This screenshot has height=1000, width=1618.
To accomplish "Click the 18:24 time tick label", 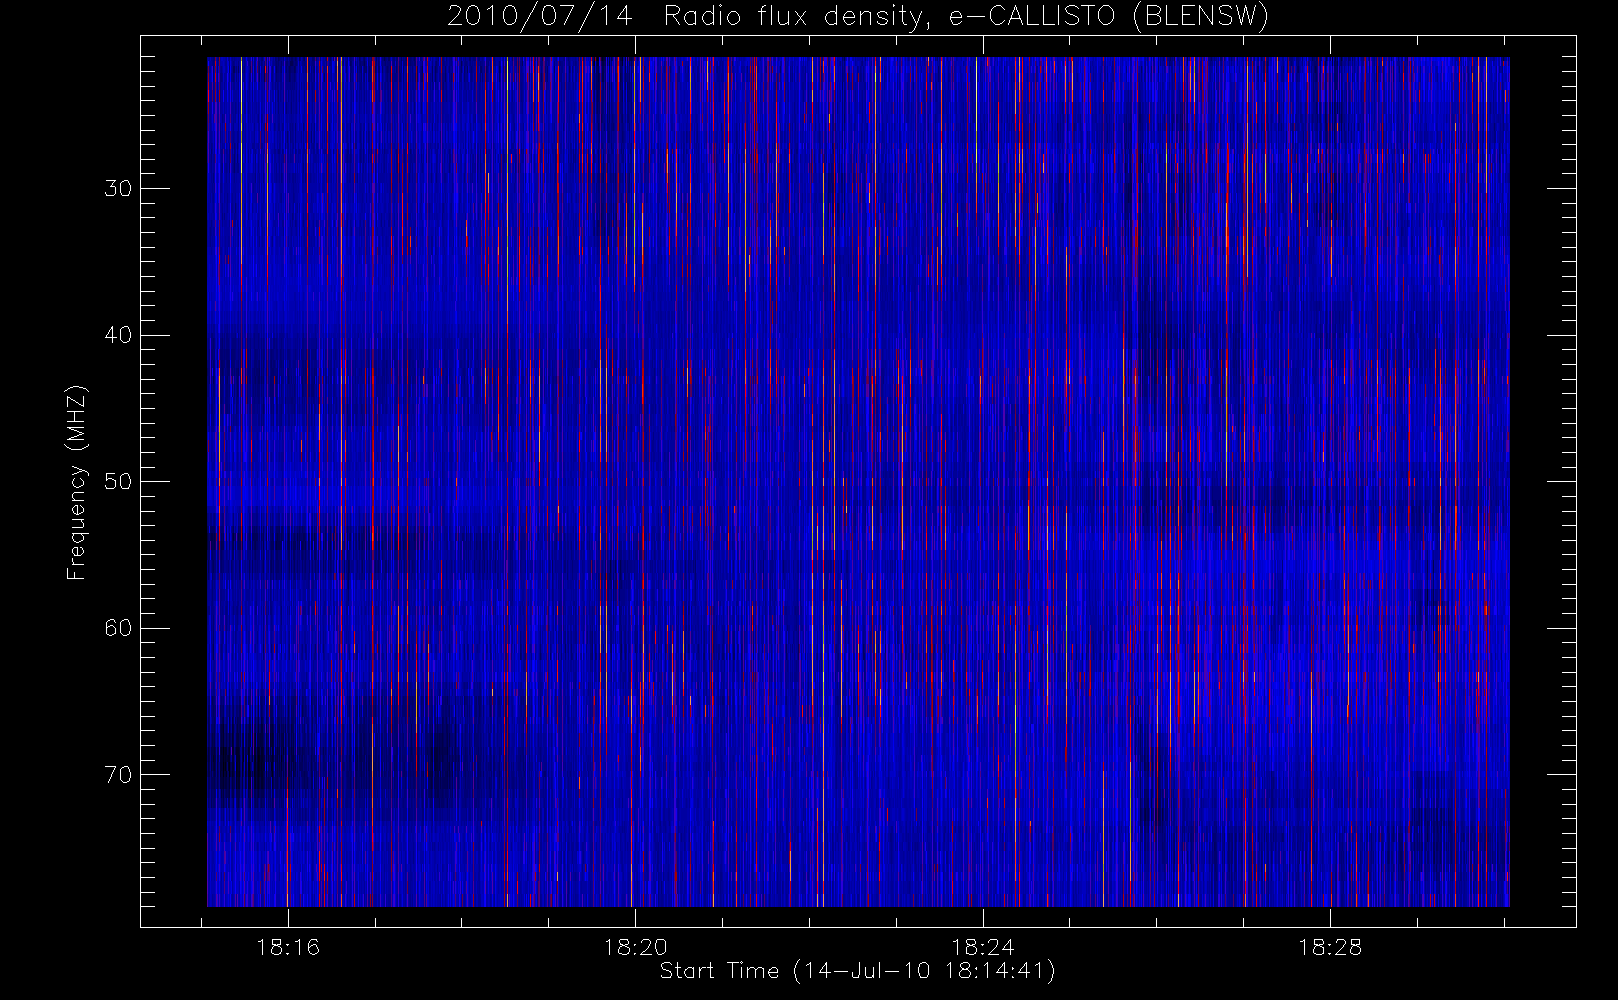I will coord(983,947).
